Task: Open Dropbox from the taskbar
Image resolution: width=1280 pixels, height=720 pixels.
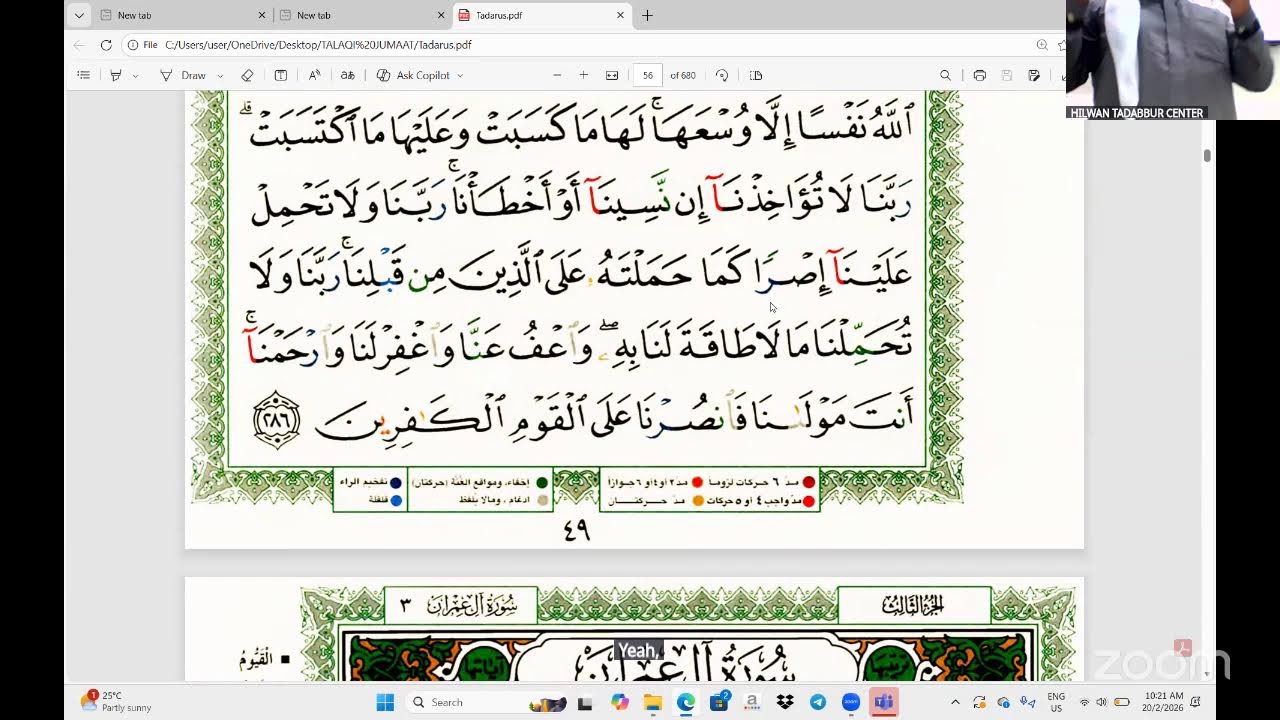Action: [785, 703]
